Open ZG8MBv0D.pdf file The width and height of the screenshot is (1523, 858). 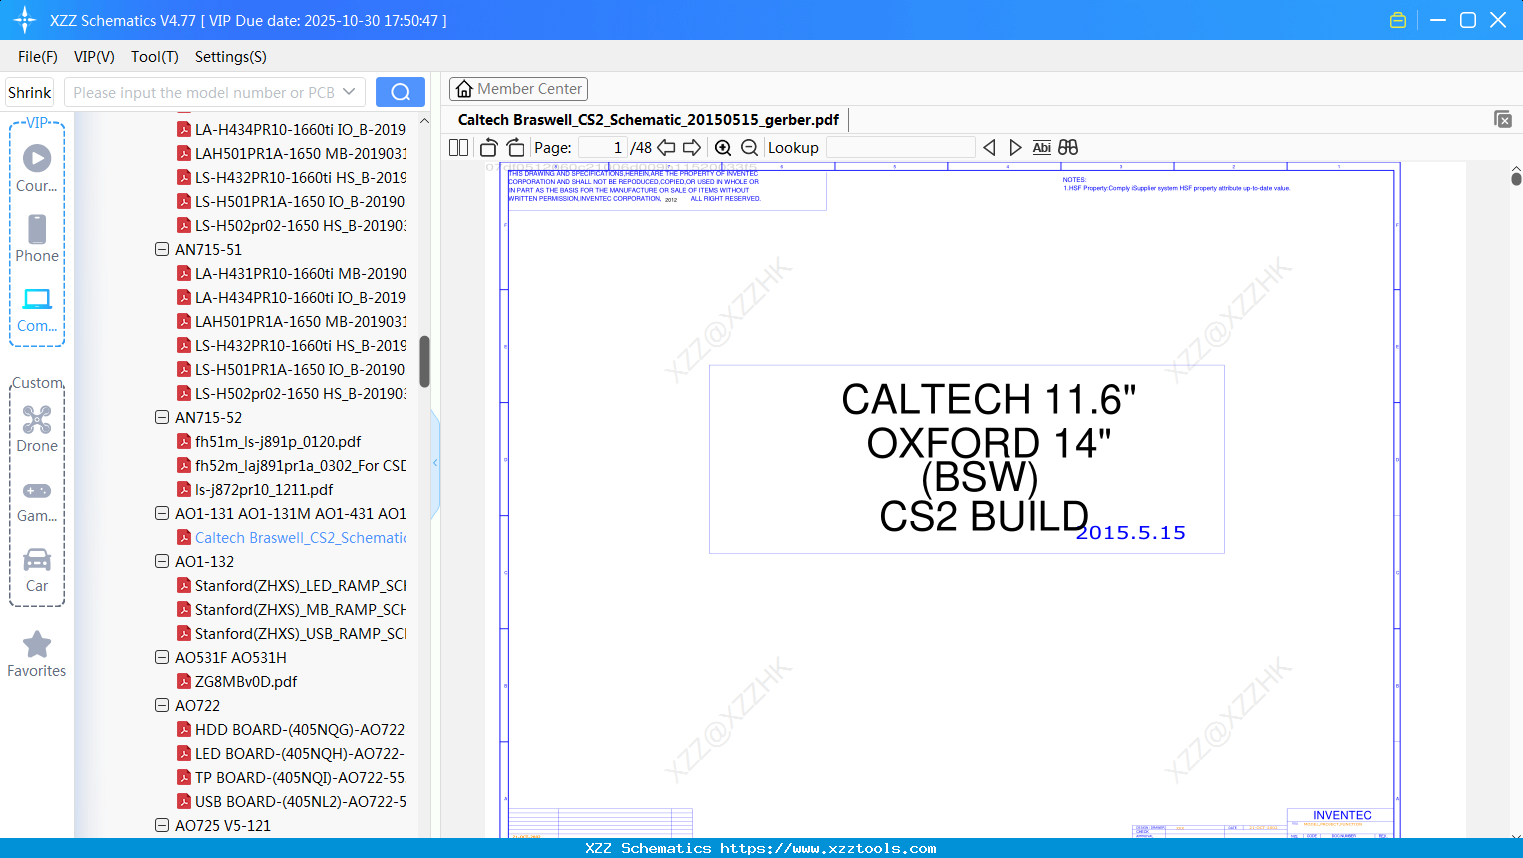246,681
